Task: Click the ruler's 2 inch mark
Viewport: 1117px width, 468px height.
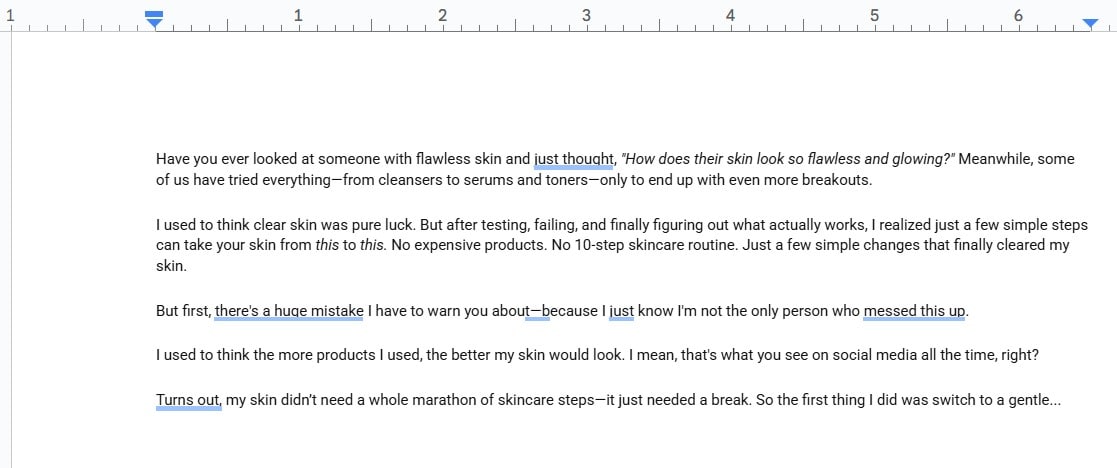Action: (442, 15)
